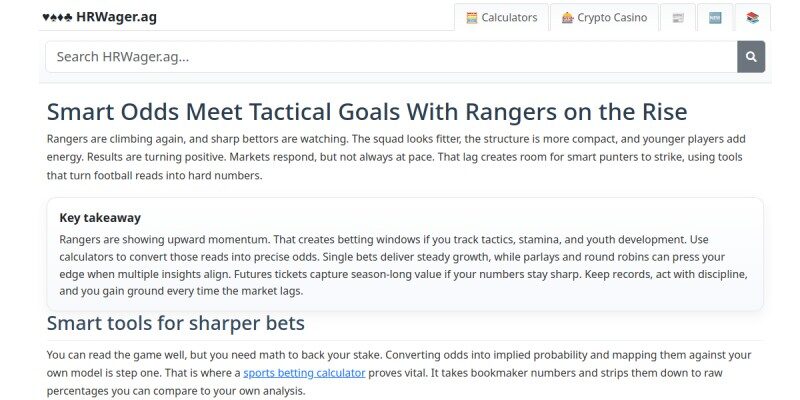Image resolution: width=800 pixels, height=400 pixels.
Task: Follow the sports betting calculator link
Action: [x=304, y=373]
